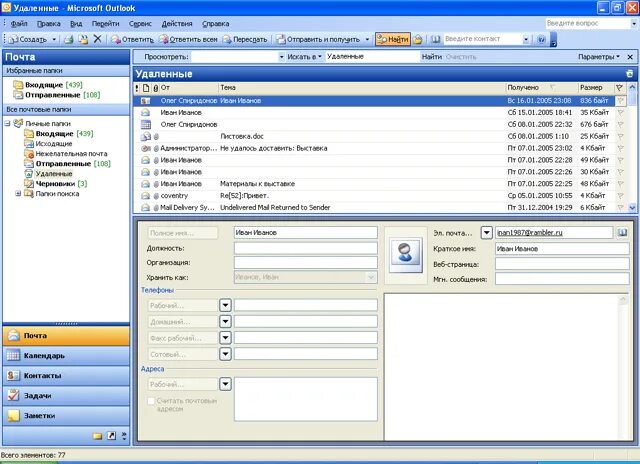Open the Эл. почта selector dropdown arrow
Viewport: 640px width, 464px height.
[x=487, y=233]
